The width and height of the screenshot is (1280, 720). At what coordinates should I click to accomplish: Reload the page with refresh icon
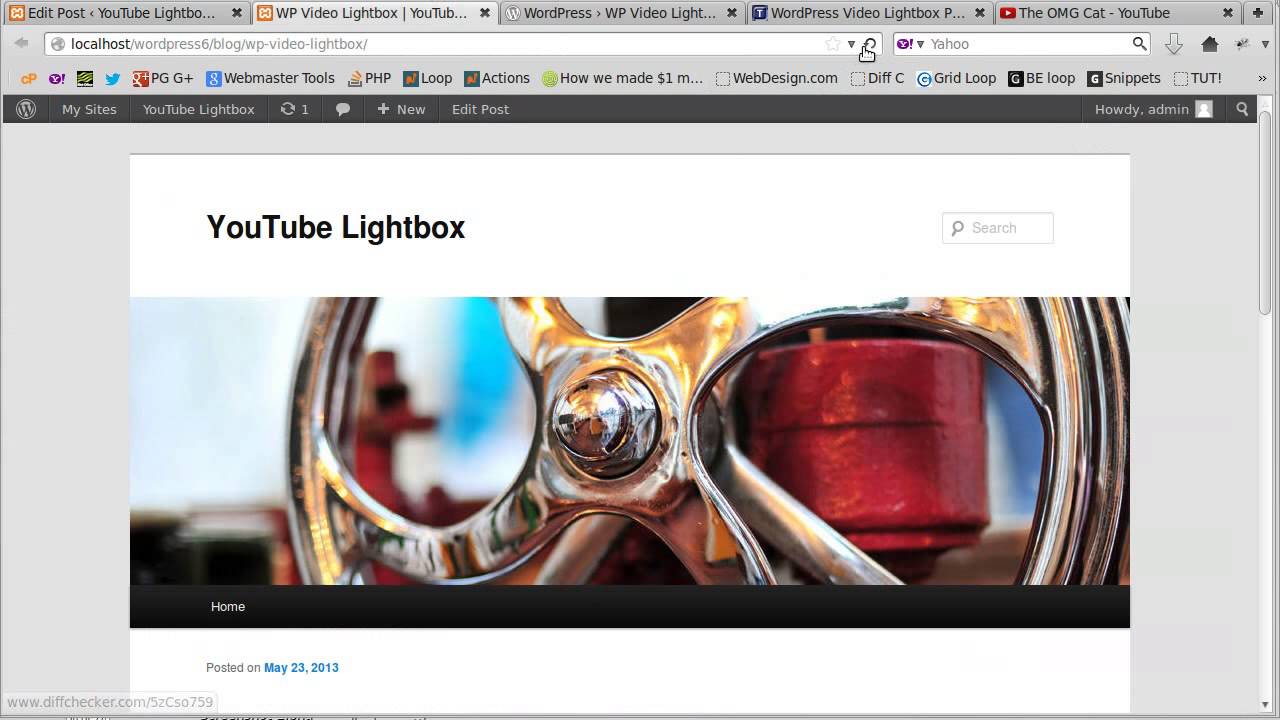click(x=869, y=44)
